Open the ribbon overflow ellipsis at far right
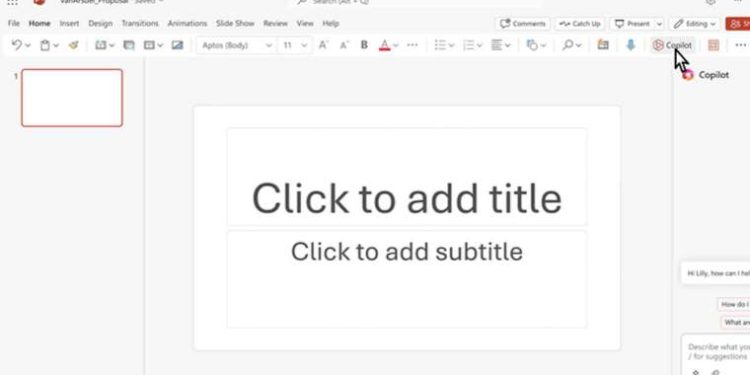The width and height of the screenshot is (750, 375). pyautogui.click(x=740, y=45)
